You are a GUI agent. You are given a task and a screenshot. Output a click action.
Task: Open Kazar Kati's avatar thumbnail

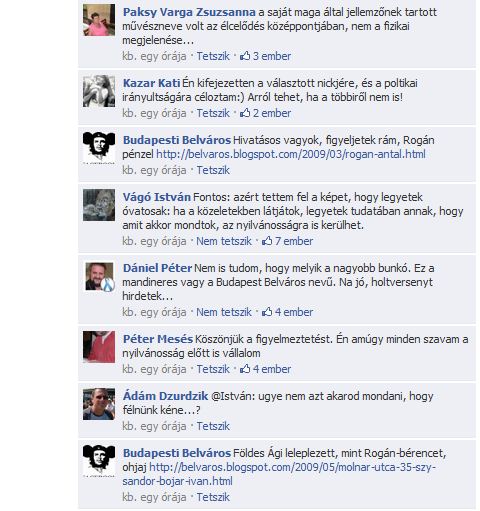coord(99,91)
